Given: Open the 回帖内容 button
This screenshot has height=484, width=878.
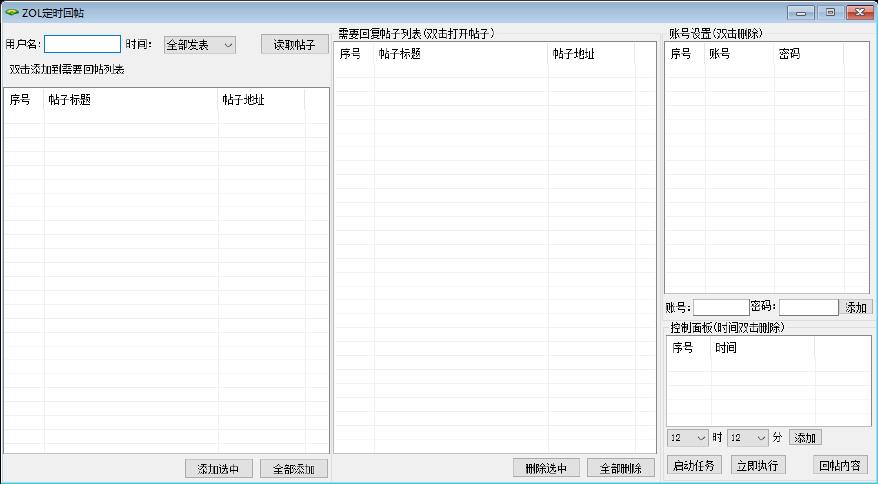Looking at the screenshot, I should click(x=840, y=465).
